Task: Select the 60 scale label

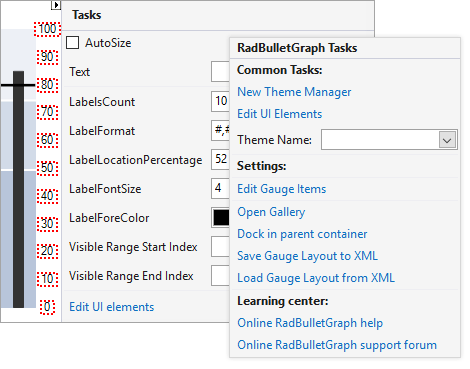Action: point(47,140)
